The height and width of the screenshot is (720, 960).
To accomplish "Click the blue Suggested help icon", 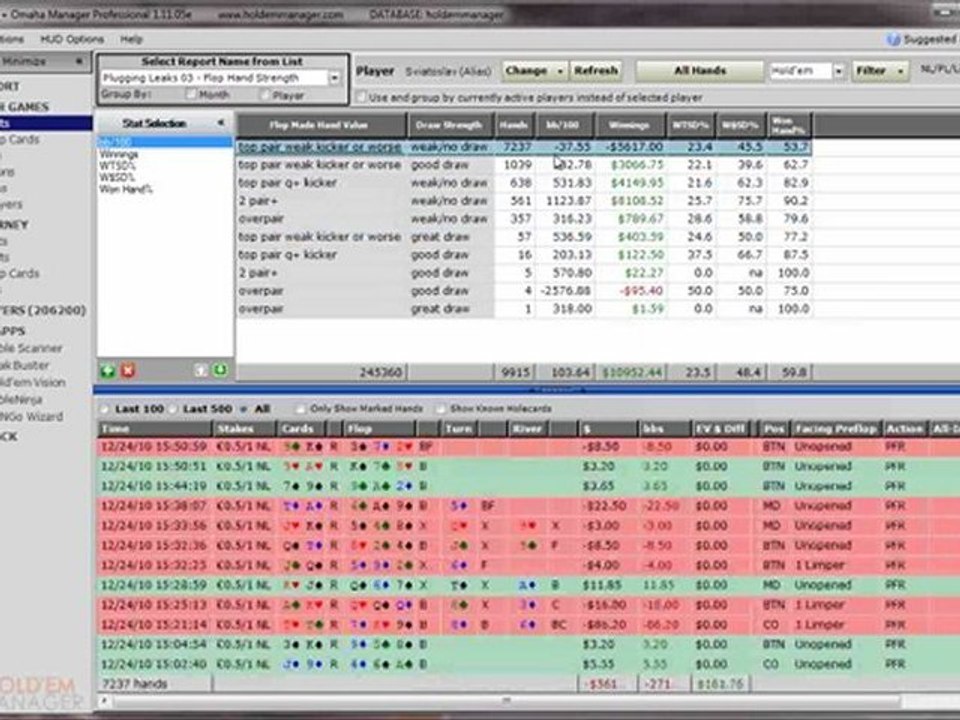I will 893,40.
